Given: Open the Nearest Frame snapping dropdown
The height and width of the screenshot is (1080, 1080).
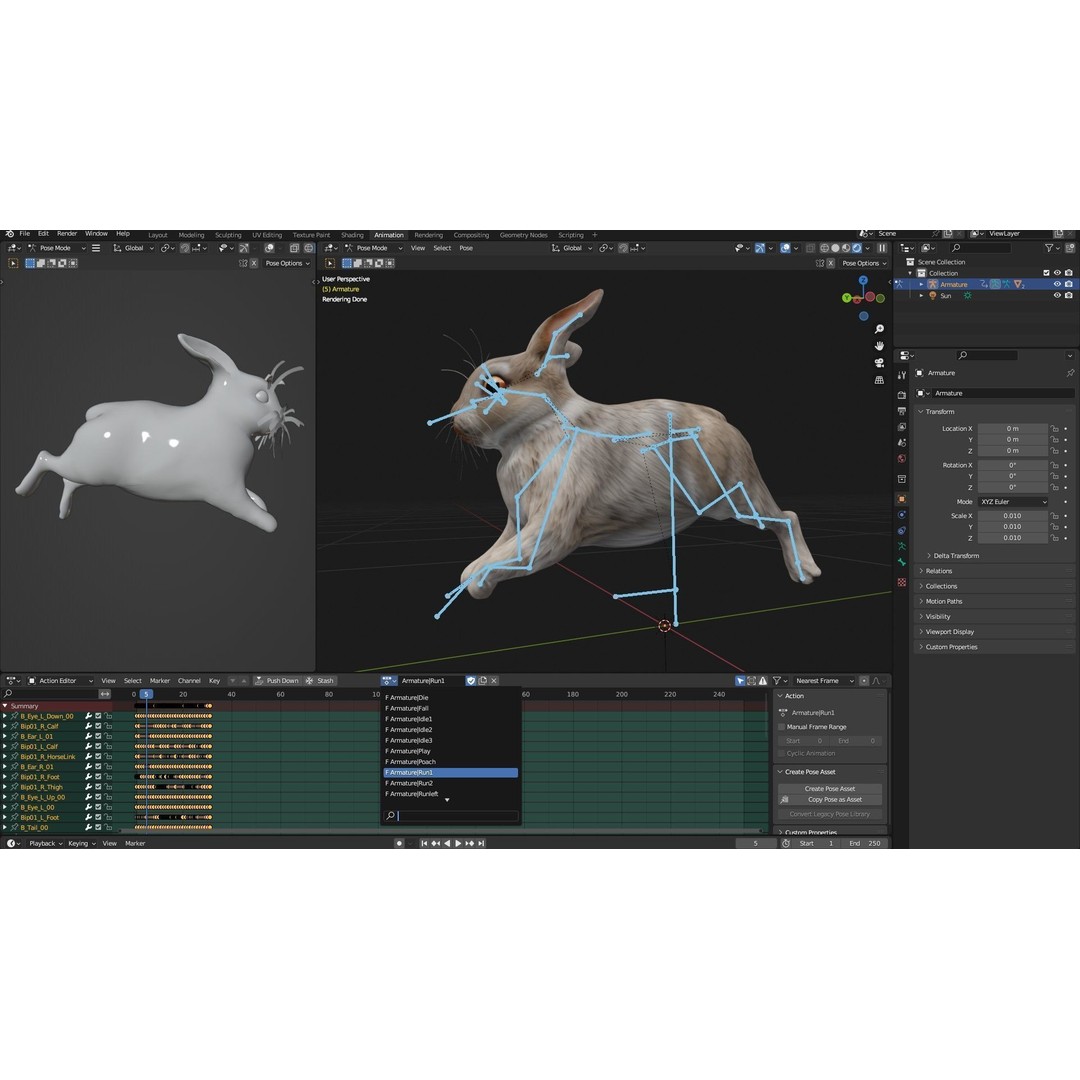Looking at the screenshot, I should pyautogui.click(x=824, y=681).
